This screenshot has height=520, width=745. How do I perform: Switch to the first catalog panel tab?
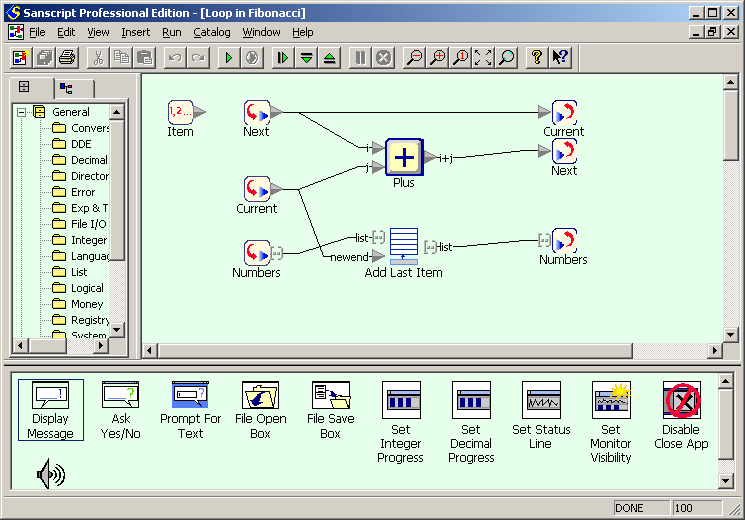click(24, 87)
